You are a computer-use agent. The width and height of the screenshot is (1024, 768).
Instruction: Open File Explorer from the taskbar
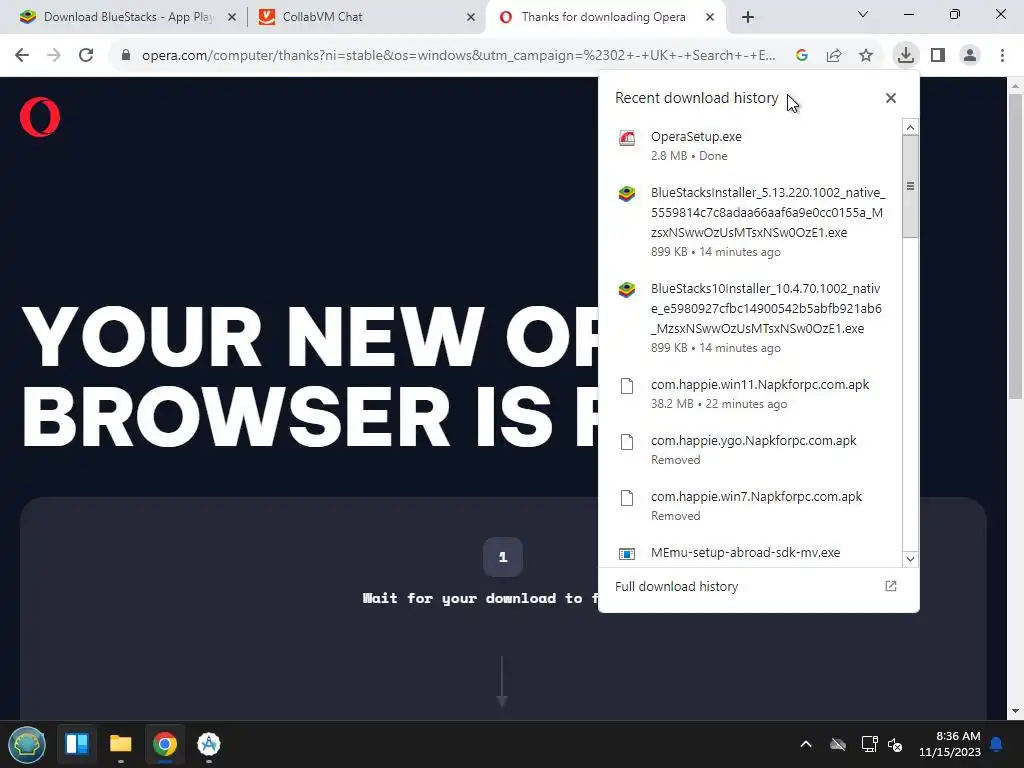pos(121,744)
